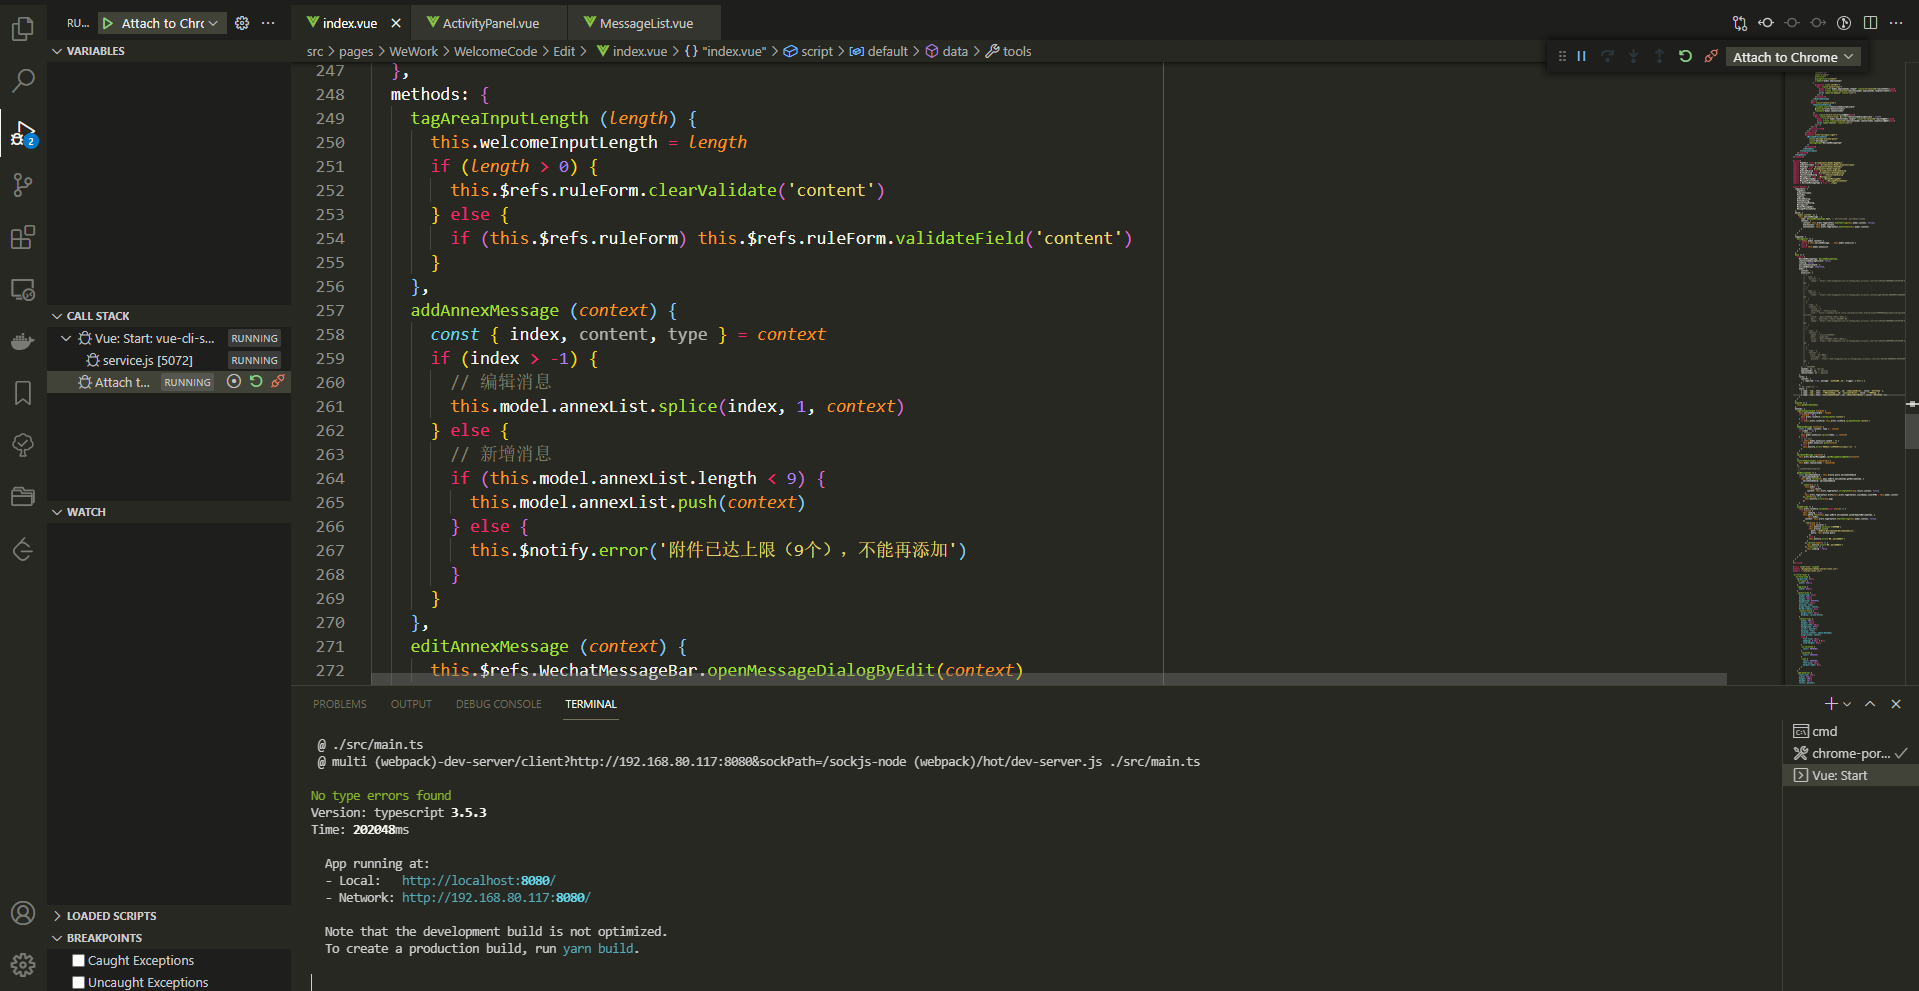Open Project Manager folder icon in activity bar

coord(23,497)
